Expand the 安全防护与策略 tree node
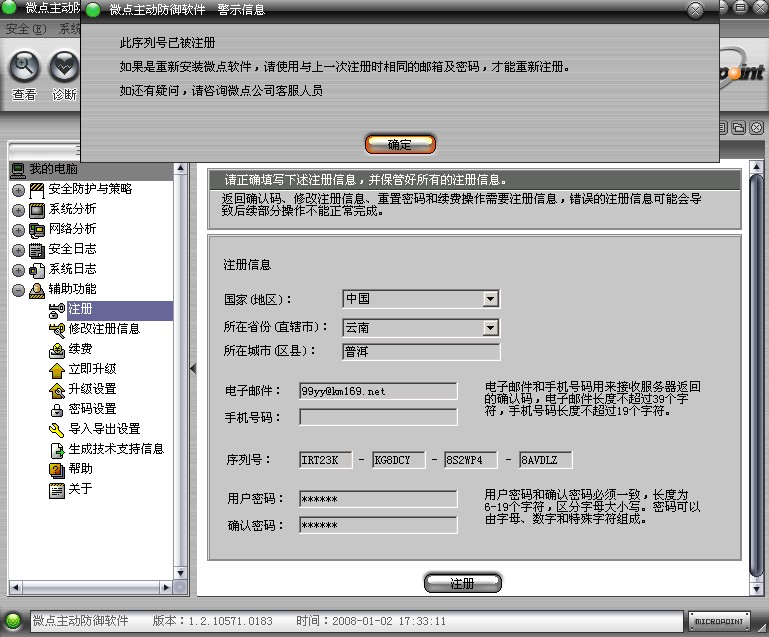This screenshot has width=769, height=637. 18,190
